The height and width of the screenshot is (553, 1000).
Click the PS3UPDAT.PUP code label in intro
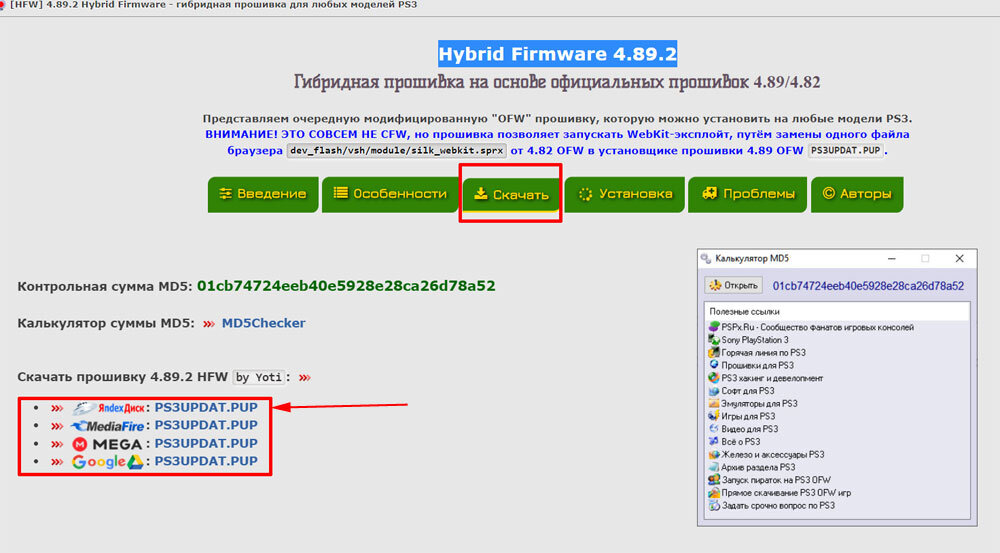point(846,151)
